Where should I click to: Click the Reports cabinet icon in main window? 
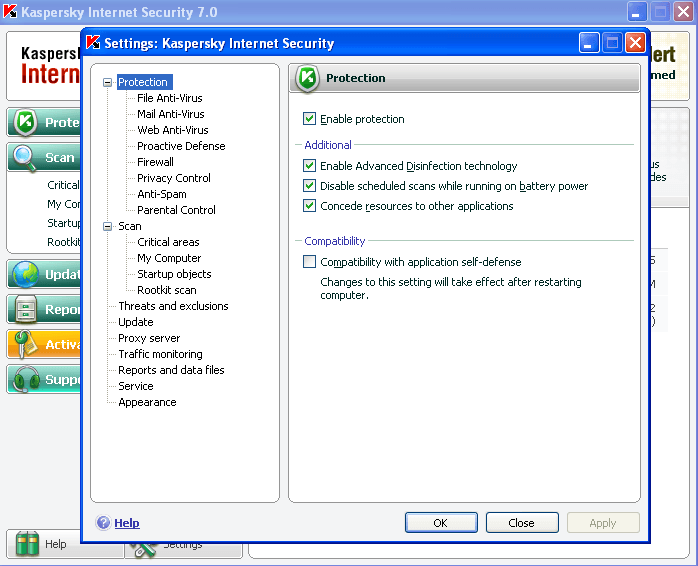26,309
